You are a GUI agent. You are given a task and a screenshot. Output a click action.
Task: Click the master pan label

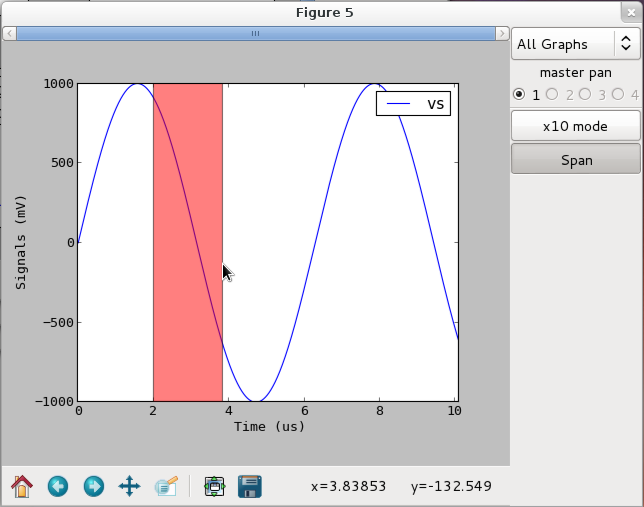point(576,73)
